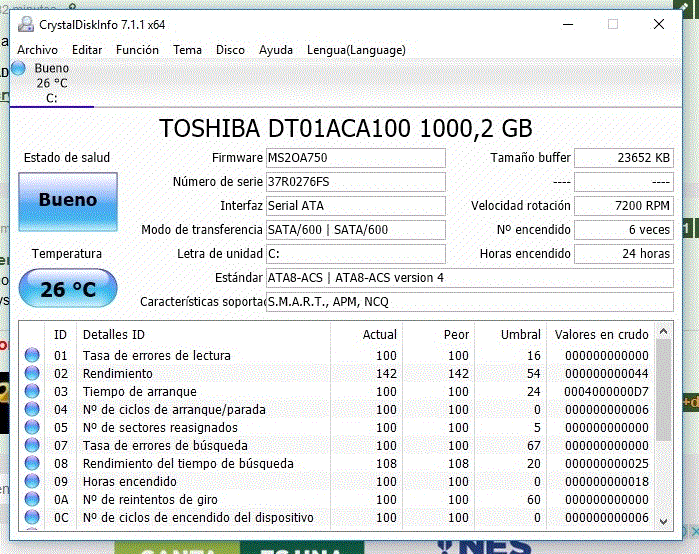Click the Firmware value field MS2OA750
Screen dimensions: 699x554
pos(355,159)
